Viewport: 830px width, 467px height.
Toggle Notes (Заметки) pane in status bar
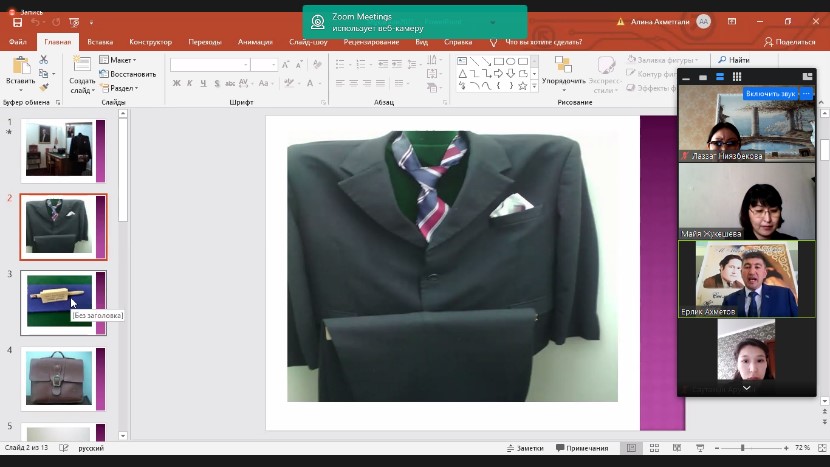(524, 448)
